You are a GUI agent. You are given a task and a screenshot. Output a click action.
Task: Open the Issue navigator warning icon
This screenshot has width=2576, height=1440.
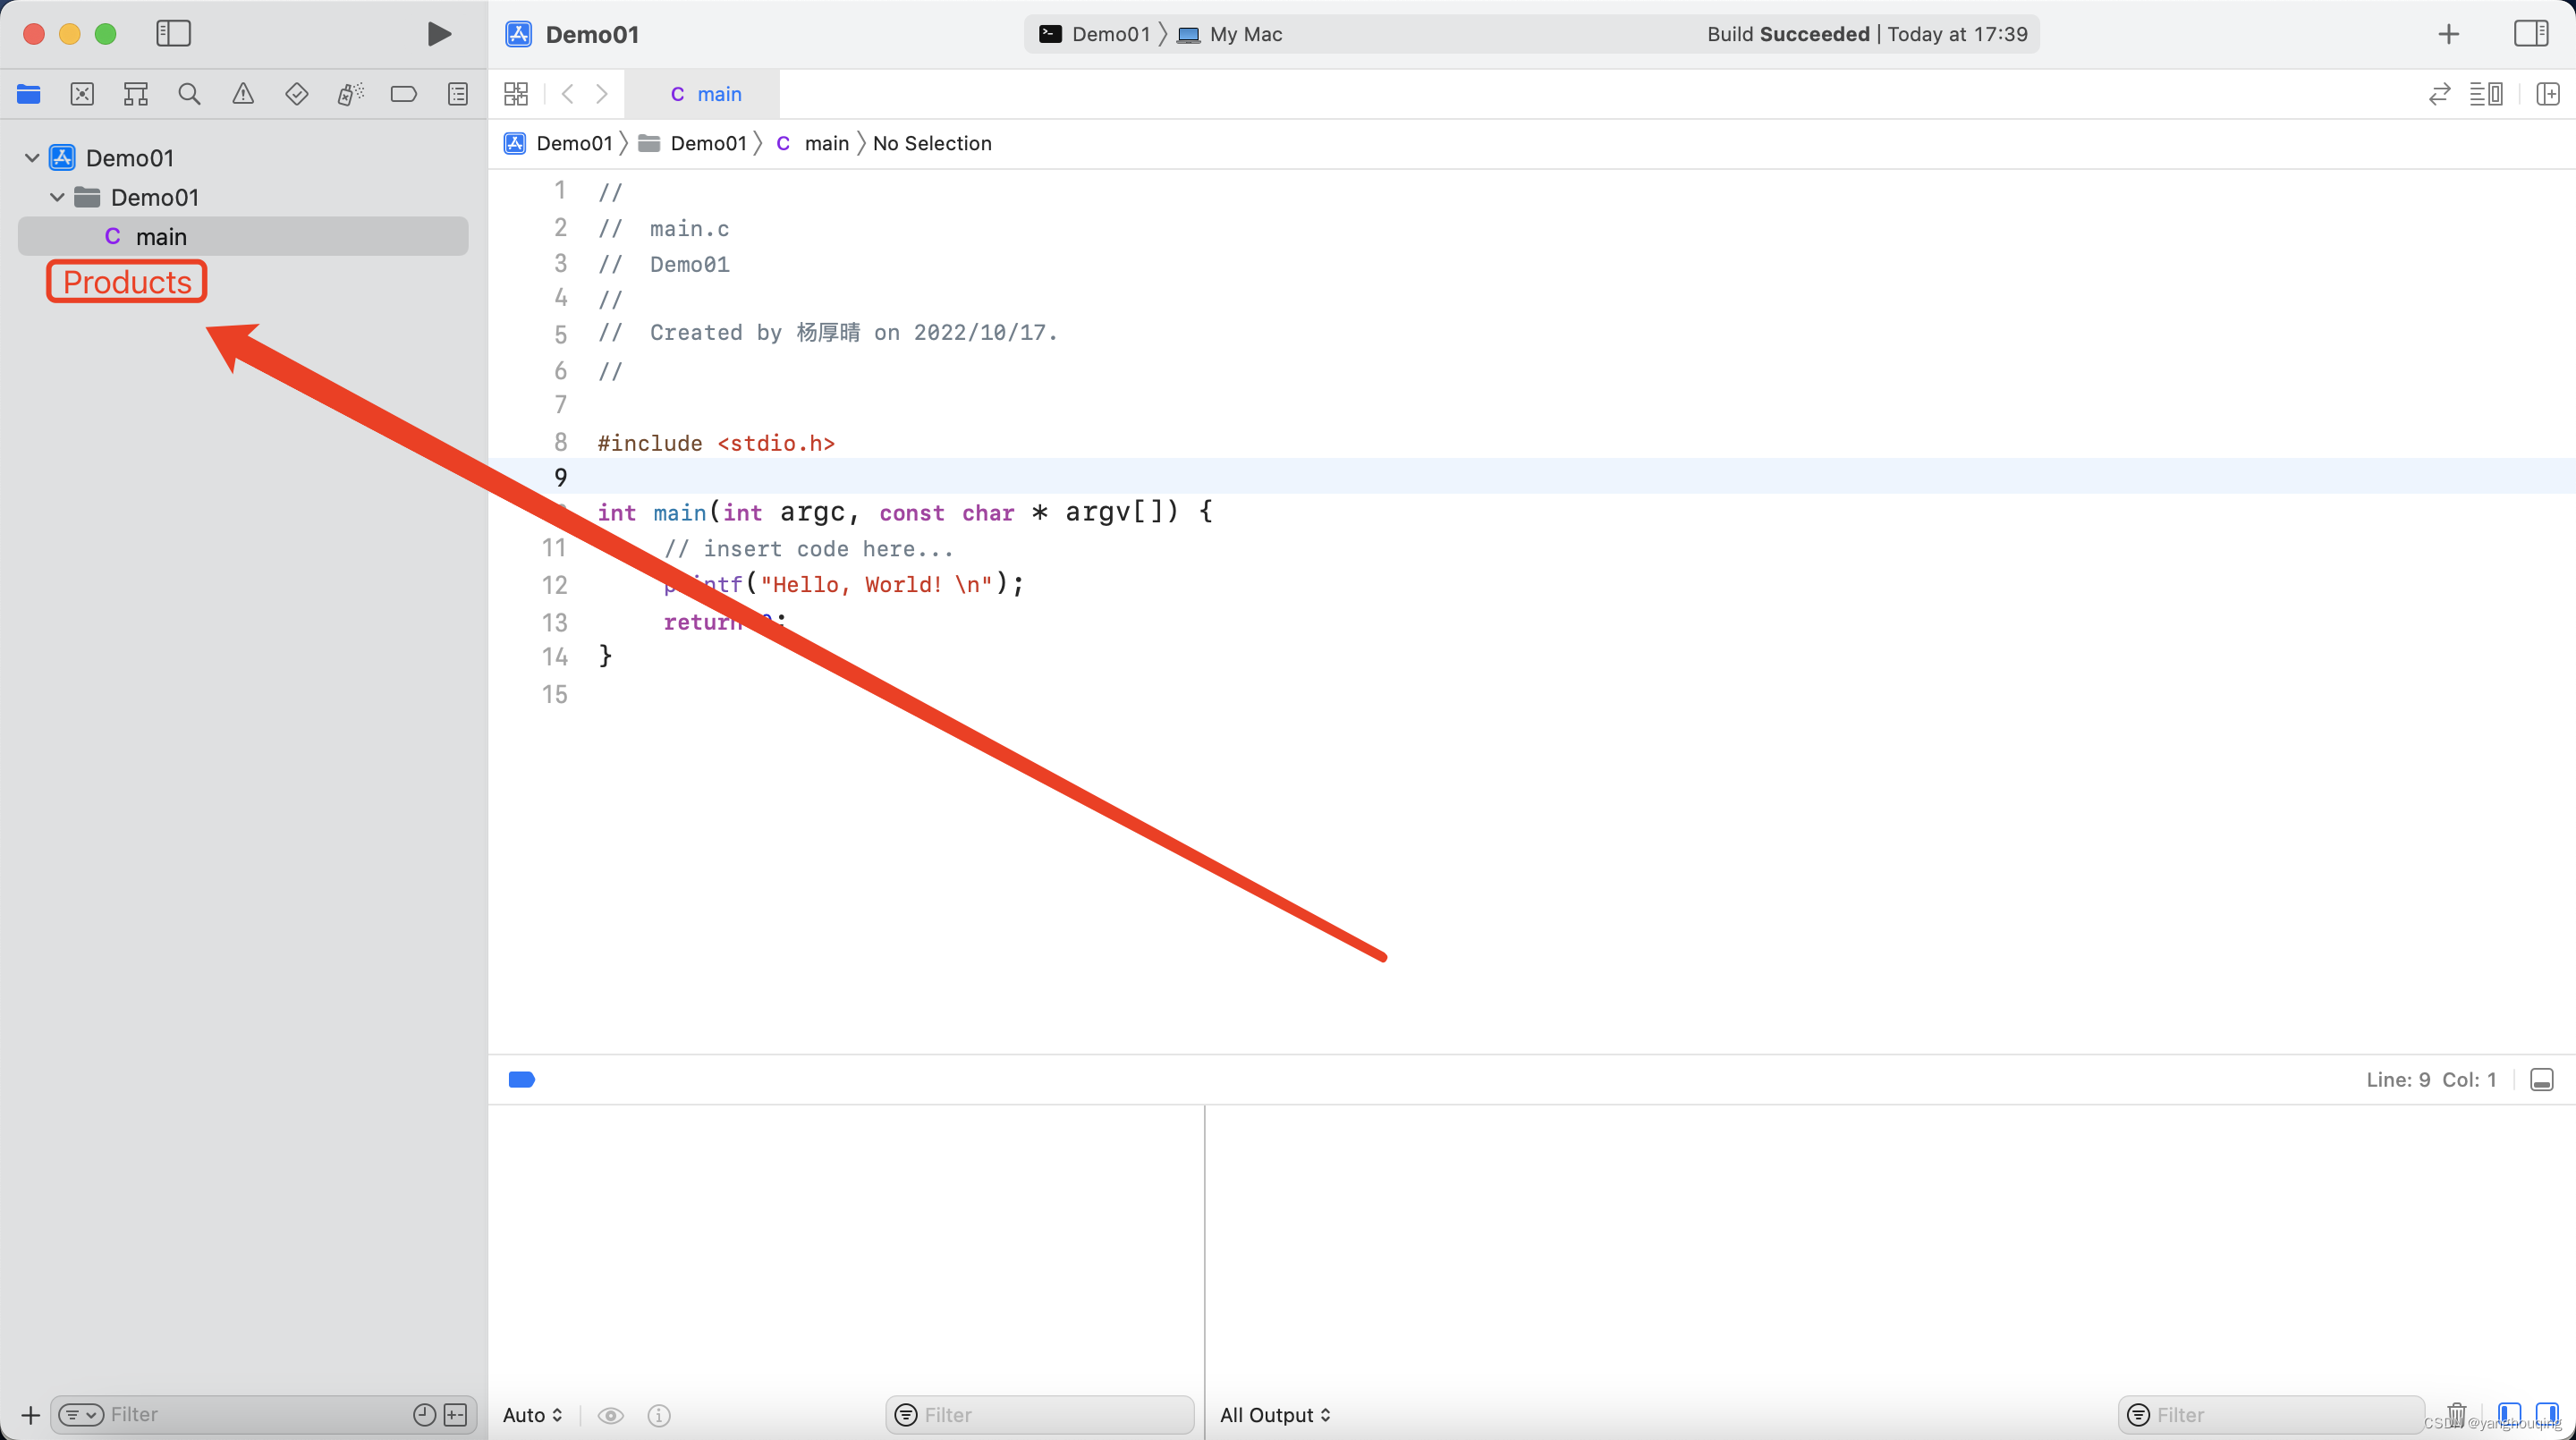243,94
